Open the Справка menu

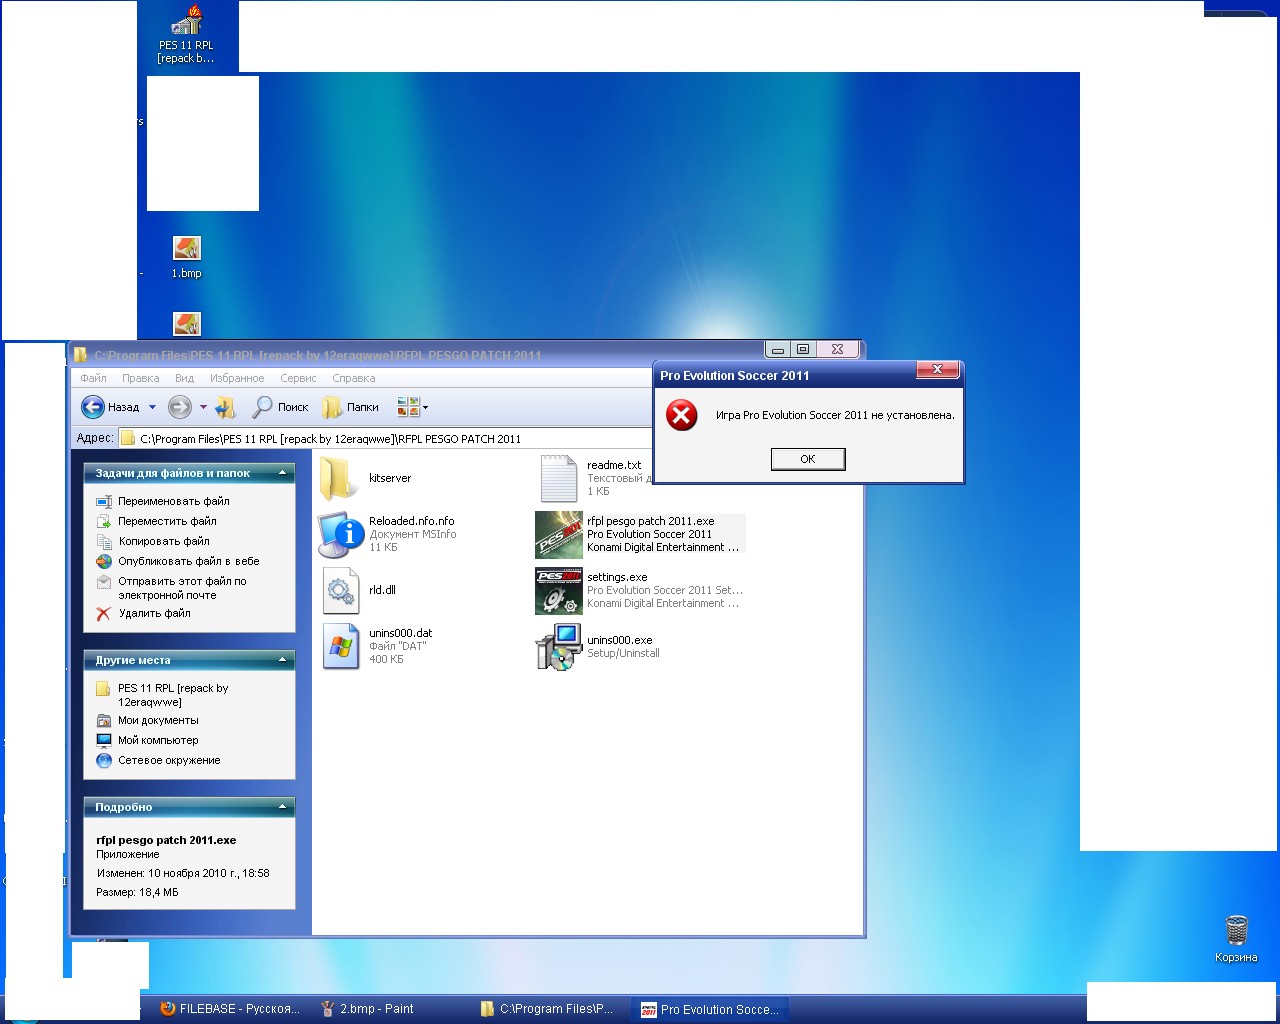(354, 378)
